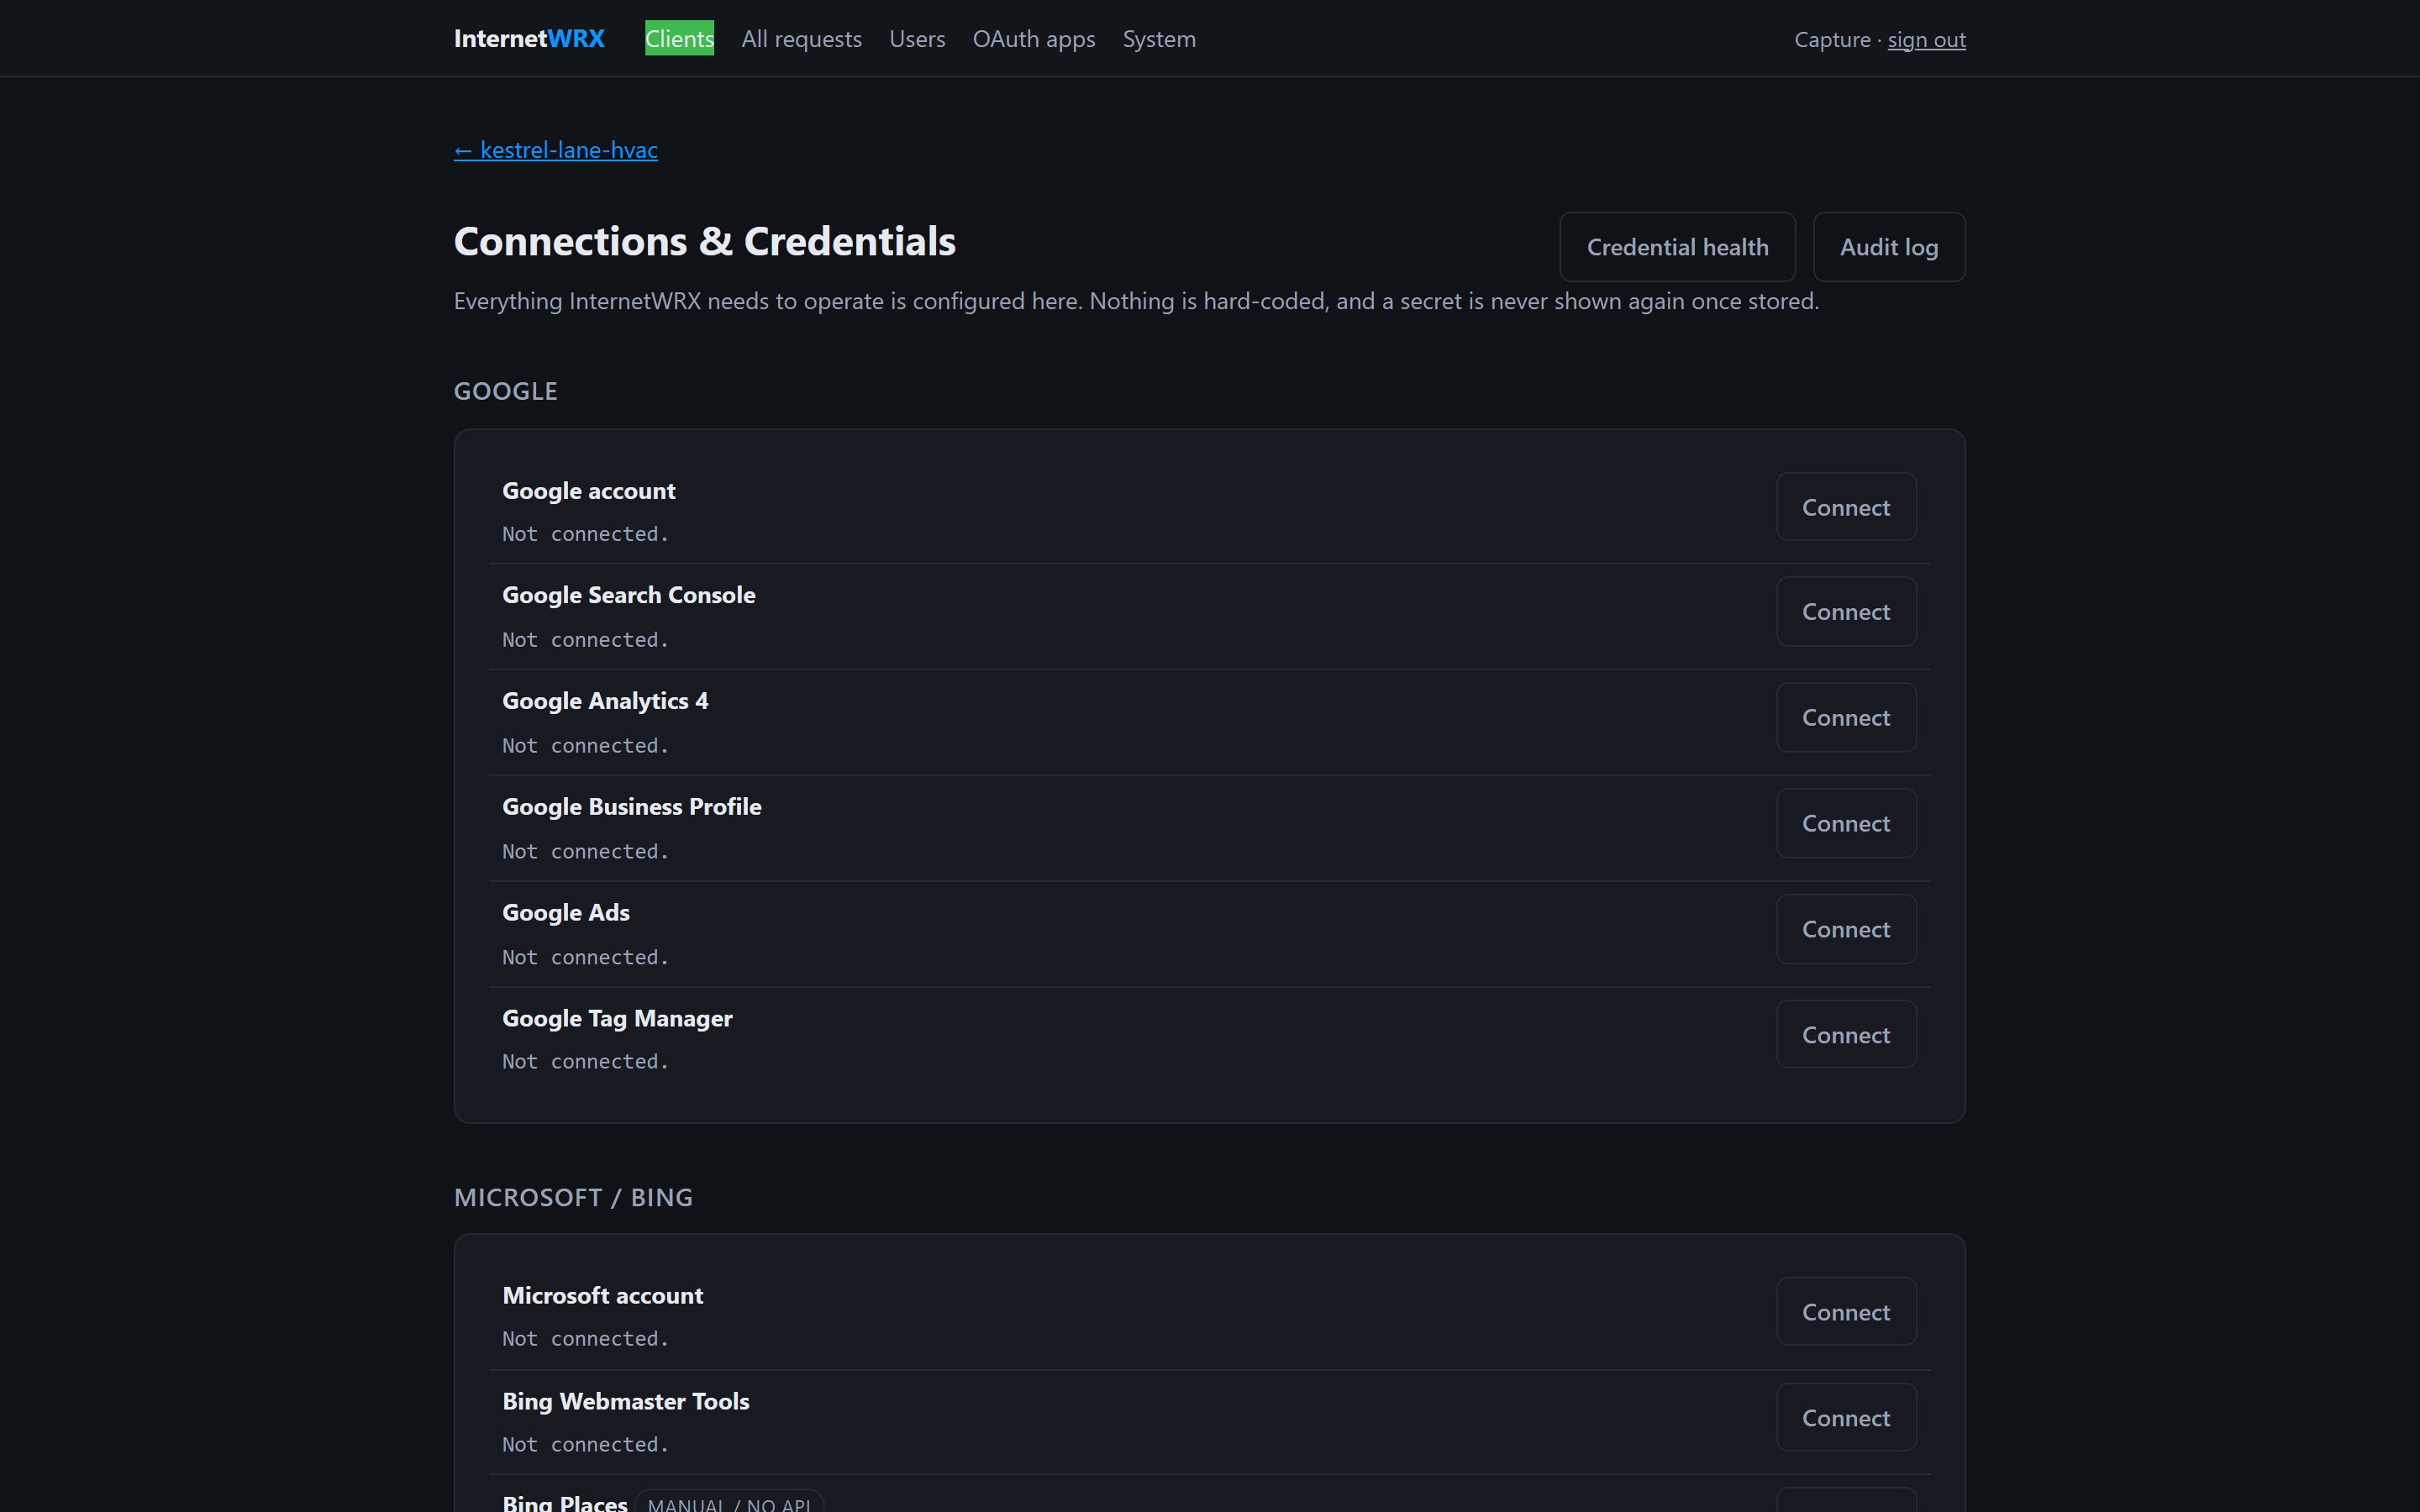This screenshot has width=2420, height=1512.
Task: Select the Clients nav tab
Action: [679, 39]
